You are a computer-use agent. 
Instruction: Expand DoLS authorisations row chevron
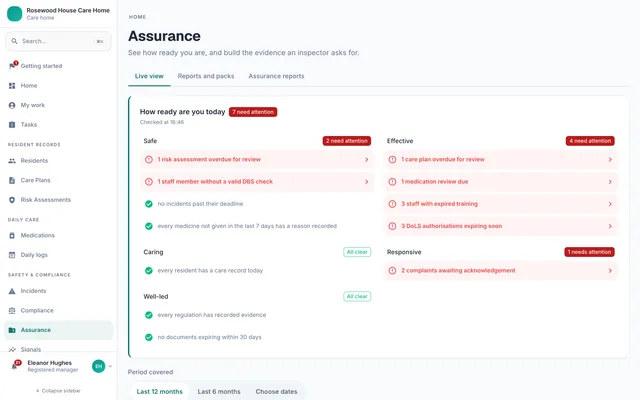click(x=610, y=226)
